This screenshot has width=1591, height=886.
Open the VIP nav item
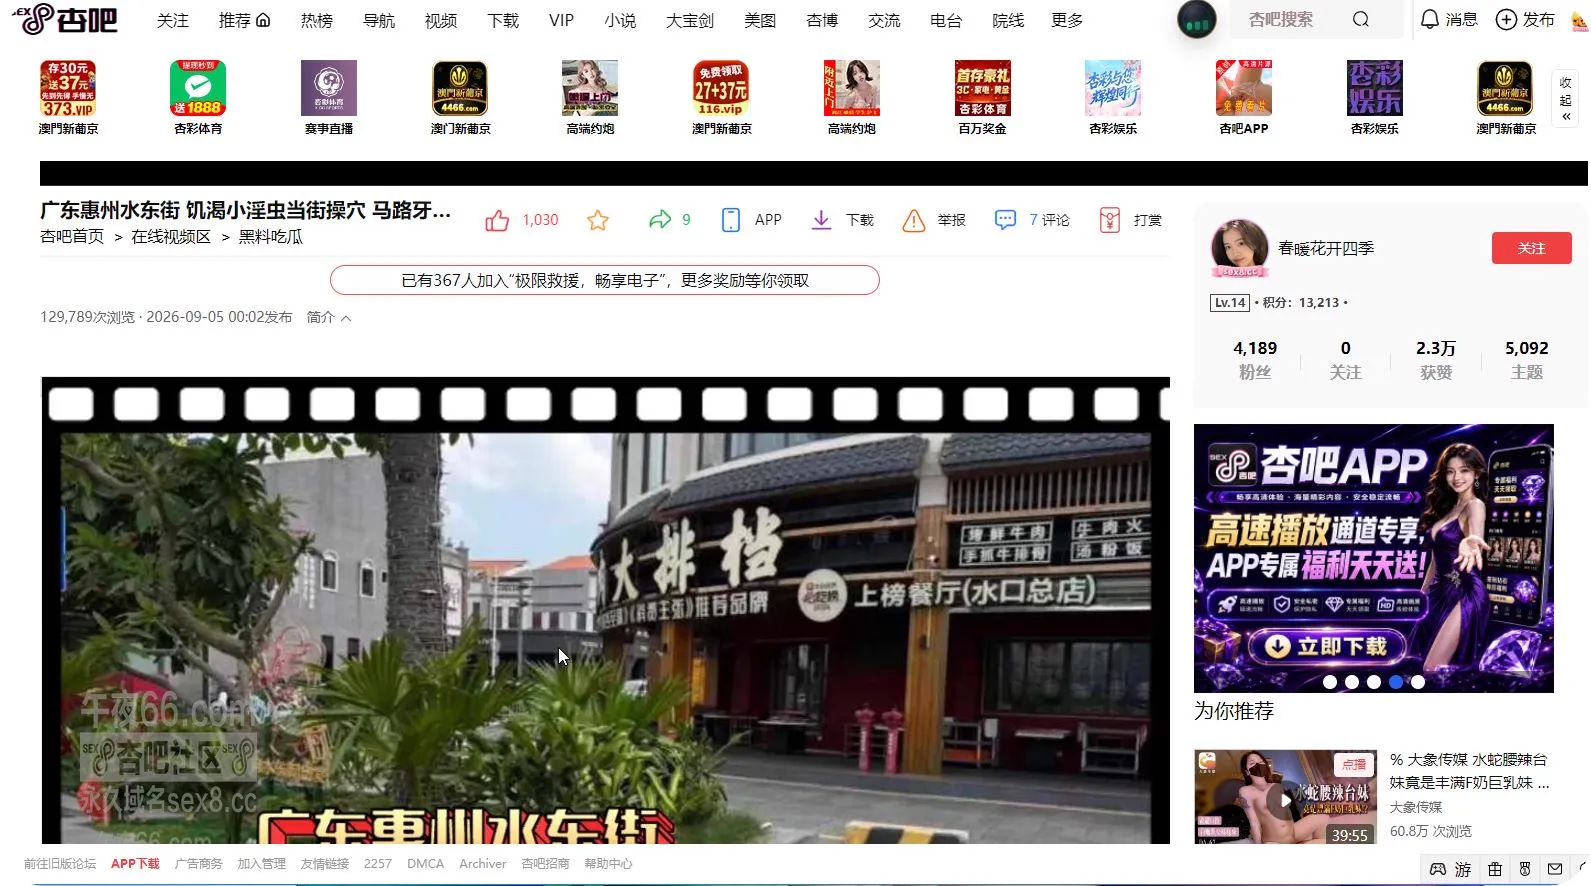click(562, 20)
